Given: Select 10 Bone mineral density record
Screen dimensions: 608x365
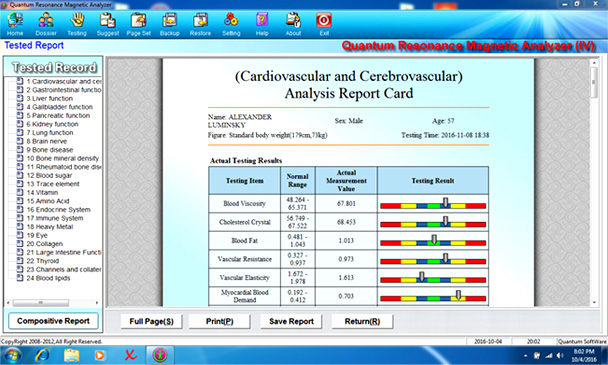Looking at the screenshot, I should pyautogui.click(x=58, y=158).
